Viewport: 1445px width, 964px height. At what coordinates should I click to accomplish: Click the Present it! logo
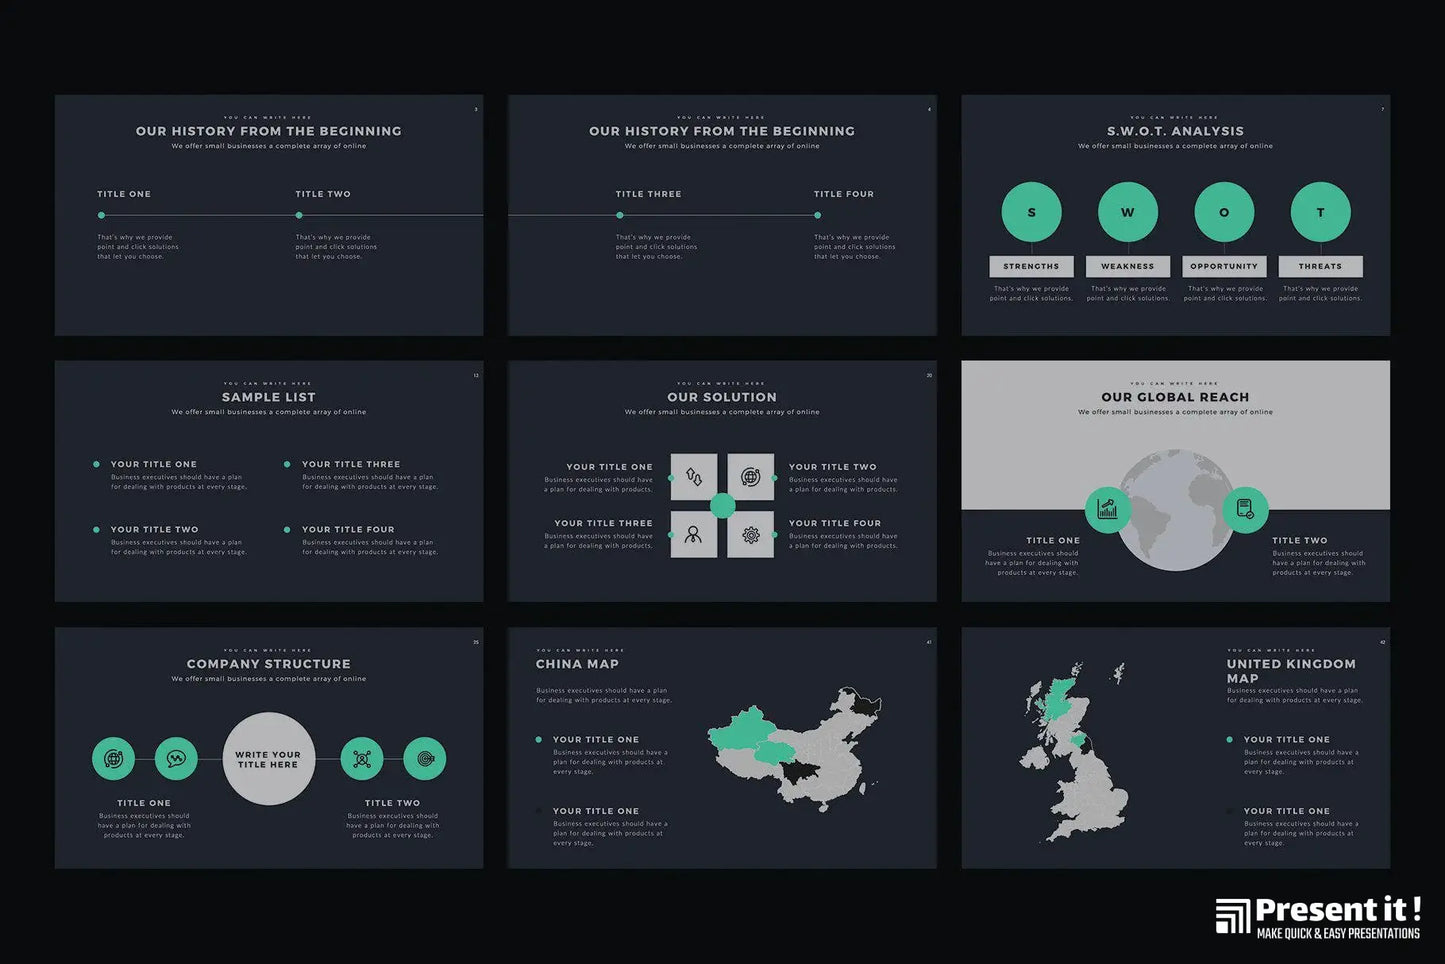coord(1317,917)
